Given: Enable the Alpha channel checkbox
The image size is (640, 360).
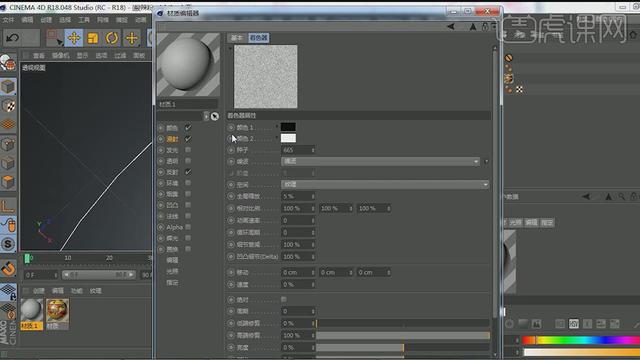Looking at the screenshot, I should pyautogui.click(x=188, y=227).
